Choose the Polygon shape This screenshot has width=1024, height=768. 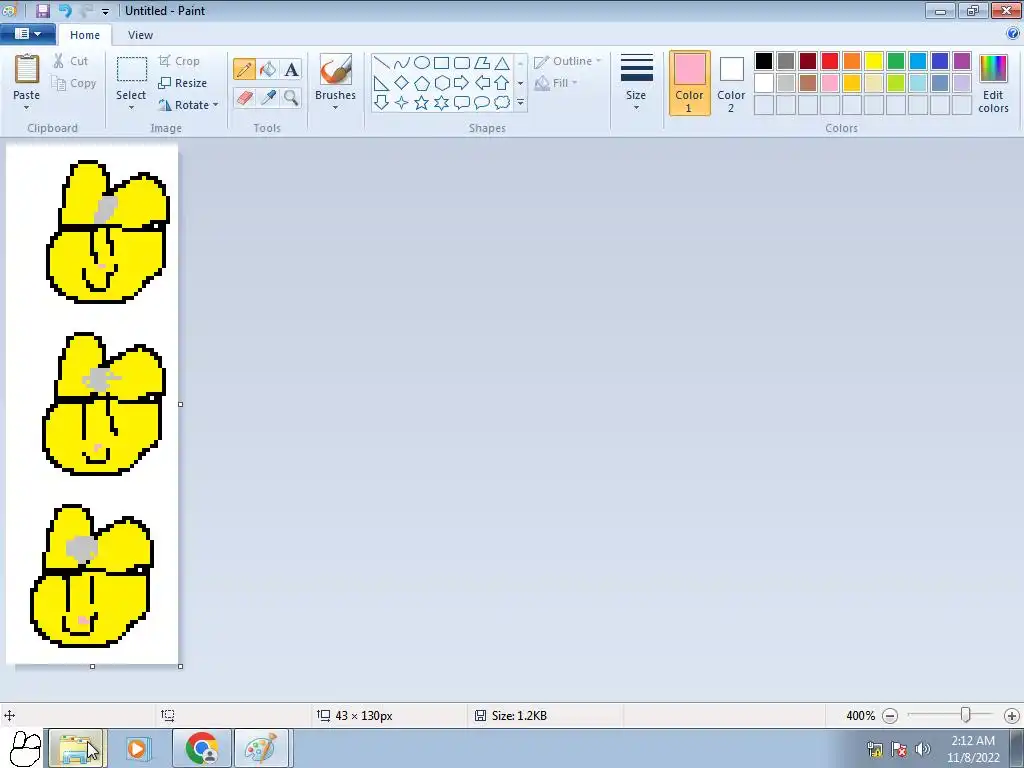coord(482,63)
